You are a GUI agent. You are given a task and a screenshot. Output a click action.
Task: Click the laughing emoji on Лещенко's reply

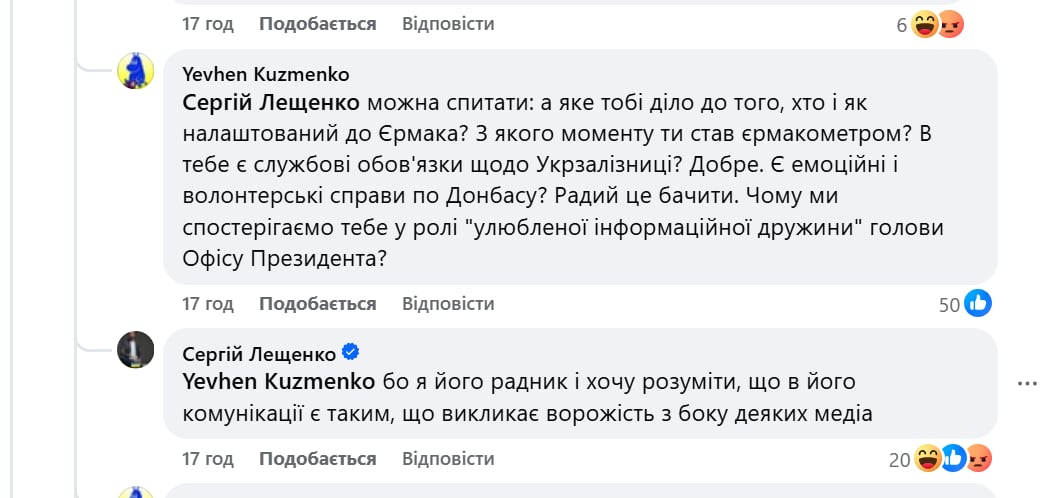pos(927,459)
